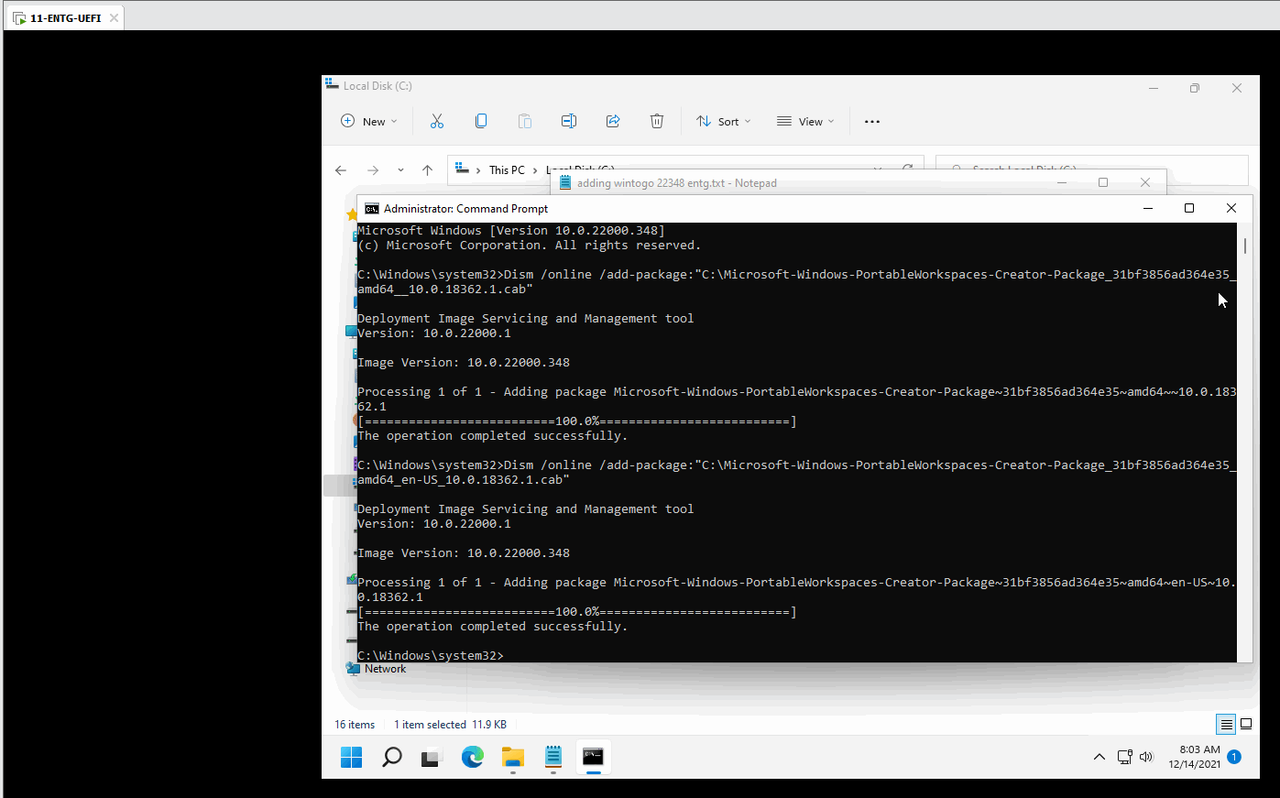Click the Paste clipboard icon in Explorer toolbar
The width and height of the screenshot is (1280, 798).
click(x=525, y=121)
